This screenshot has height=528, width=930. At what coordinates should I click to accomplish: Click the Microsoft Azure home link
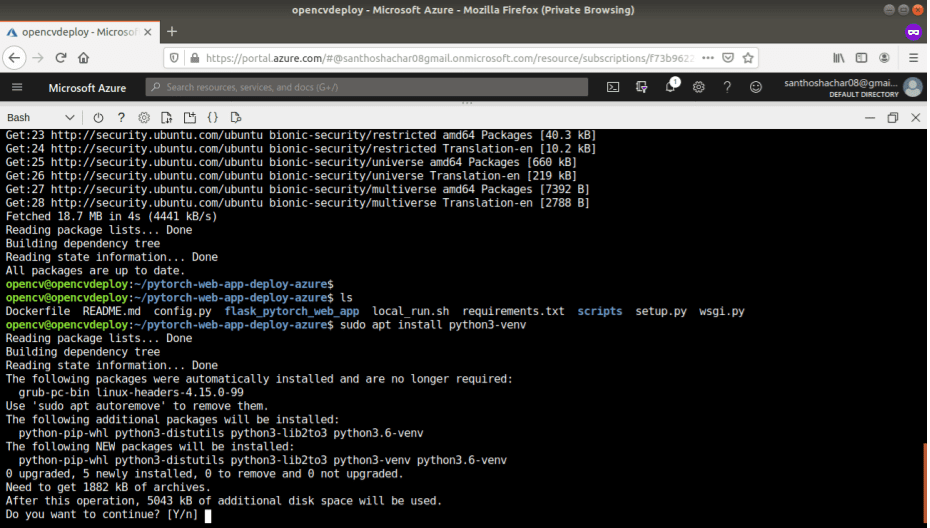87,88
